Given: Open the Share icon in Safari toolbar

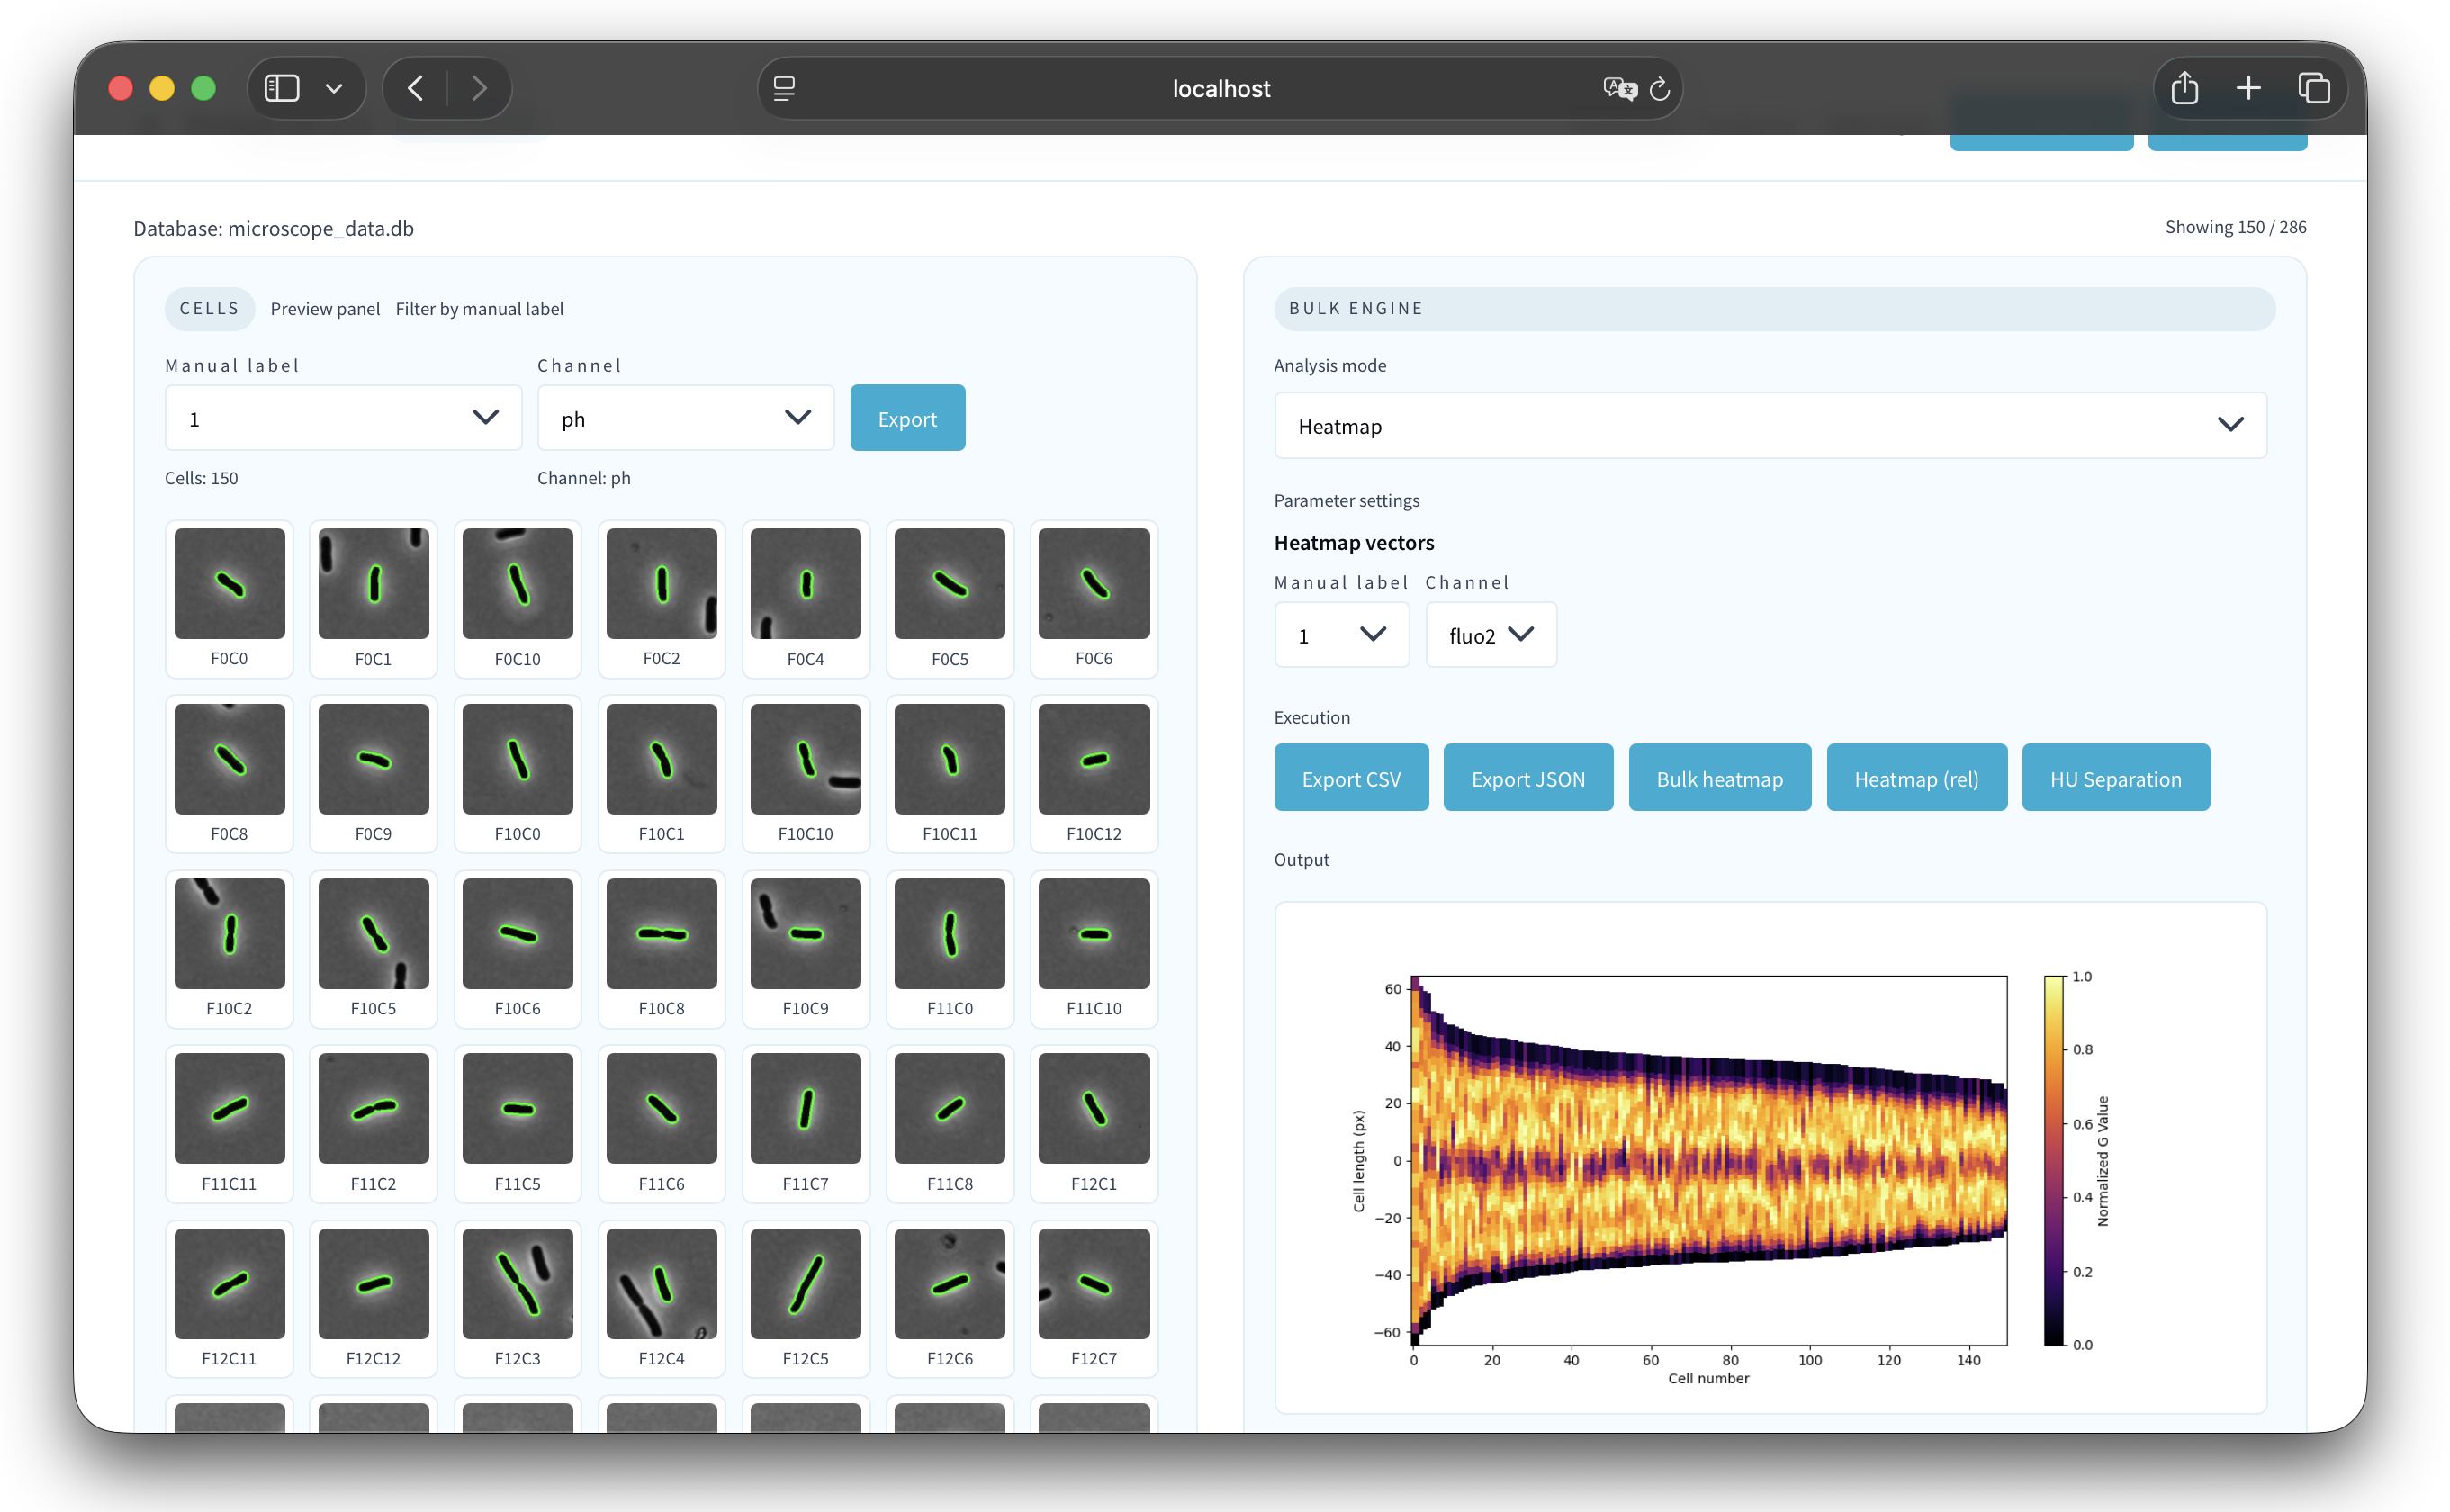Looking at the screenshot, I should click(2185, 88).
